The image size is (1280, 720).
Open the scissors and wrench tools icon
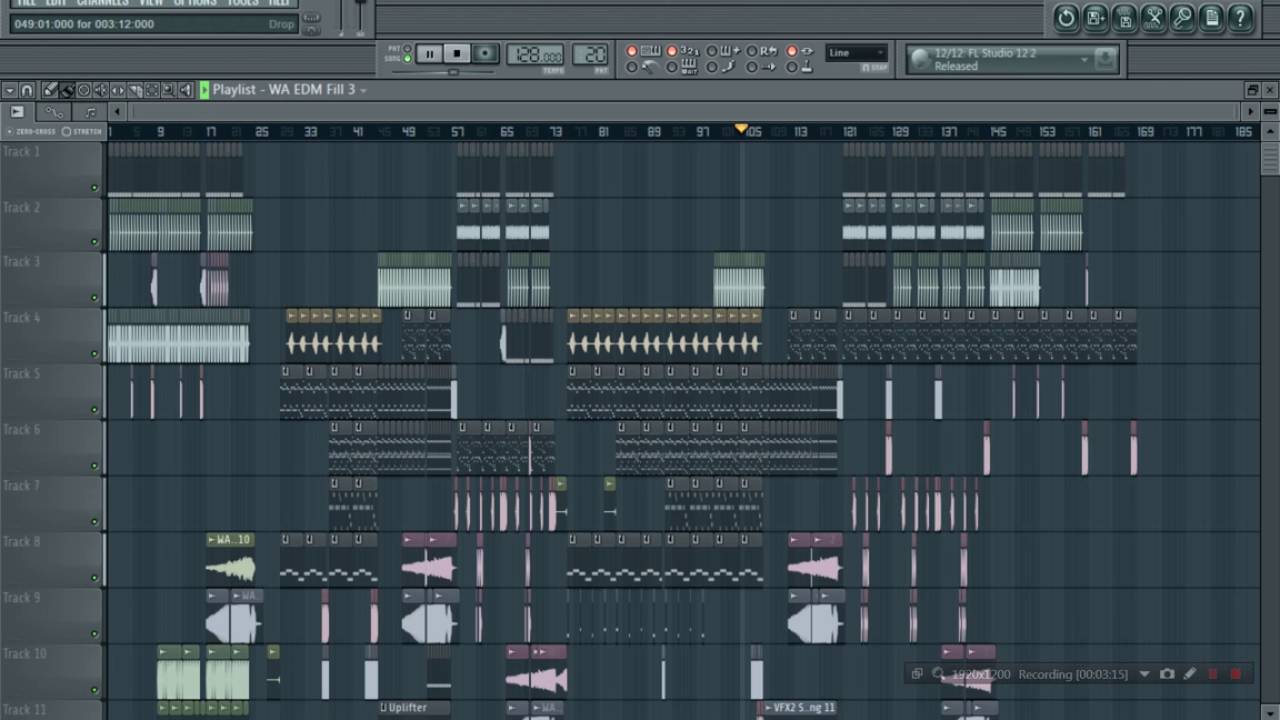click(1154, 16)
